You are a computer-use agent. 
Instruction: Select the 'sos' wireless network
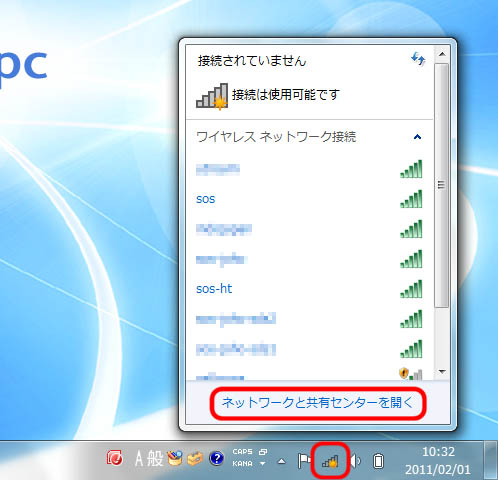(x=205, y=199)
